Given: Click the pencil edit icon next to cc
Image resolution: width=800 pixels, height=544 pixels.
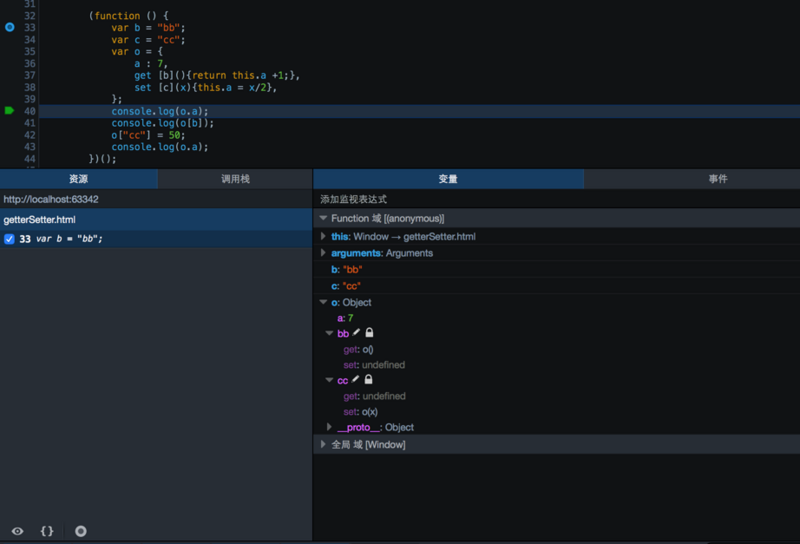Looking at the screenshot, I should point(356,380).
